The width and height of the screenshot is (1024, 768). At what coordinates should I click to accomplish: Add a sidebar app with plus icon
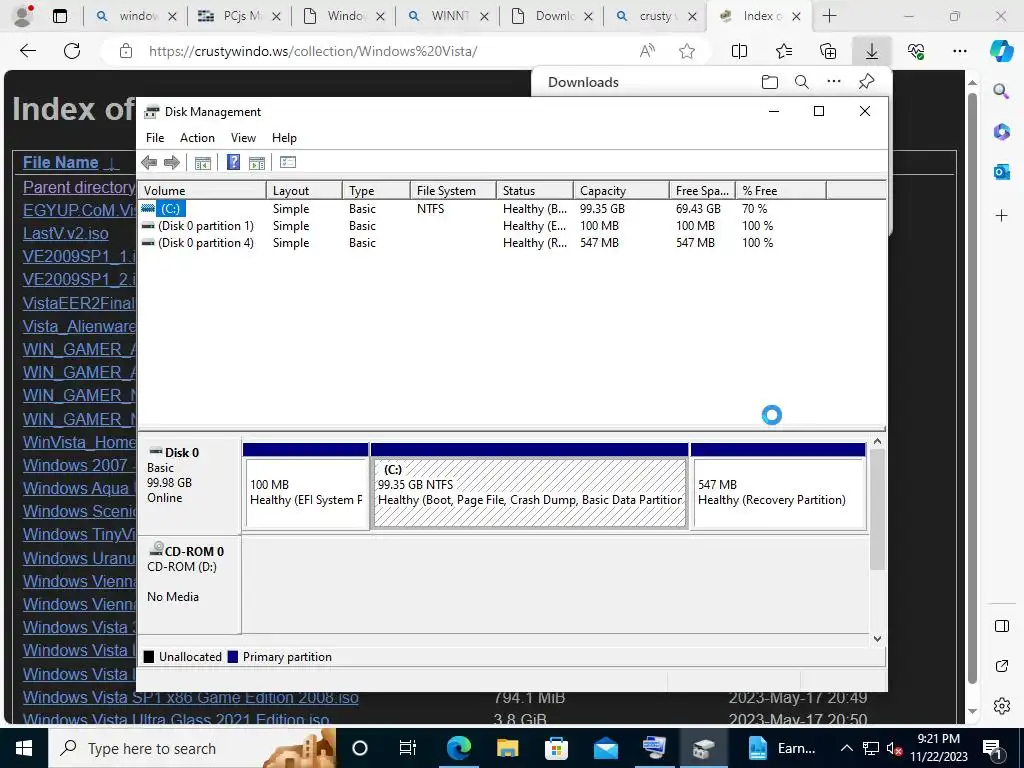[1001, 216]
